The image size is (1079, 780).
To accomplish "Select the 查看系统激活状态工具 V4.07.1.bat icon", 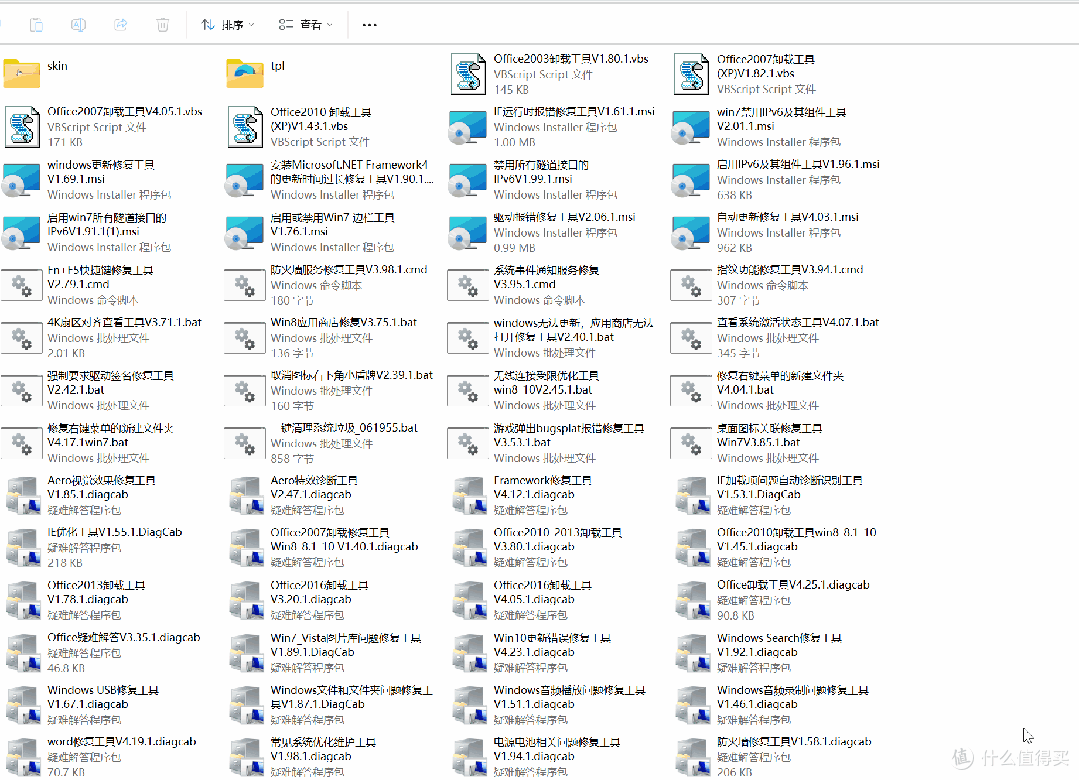I will click(691, 338).
